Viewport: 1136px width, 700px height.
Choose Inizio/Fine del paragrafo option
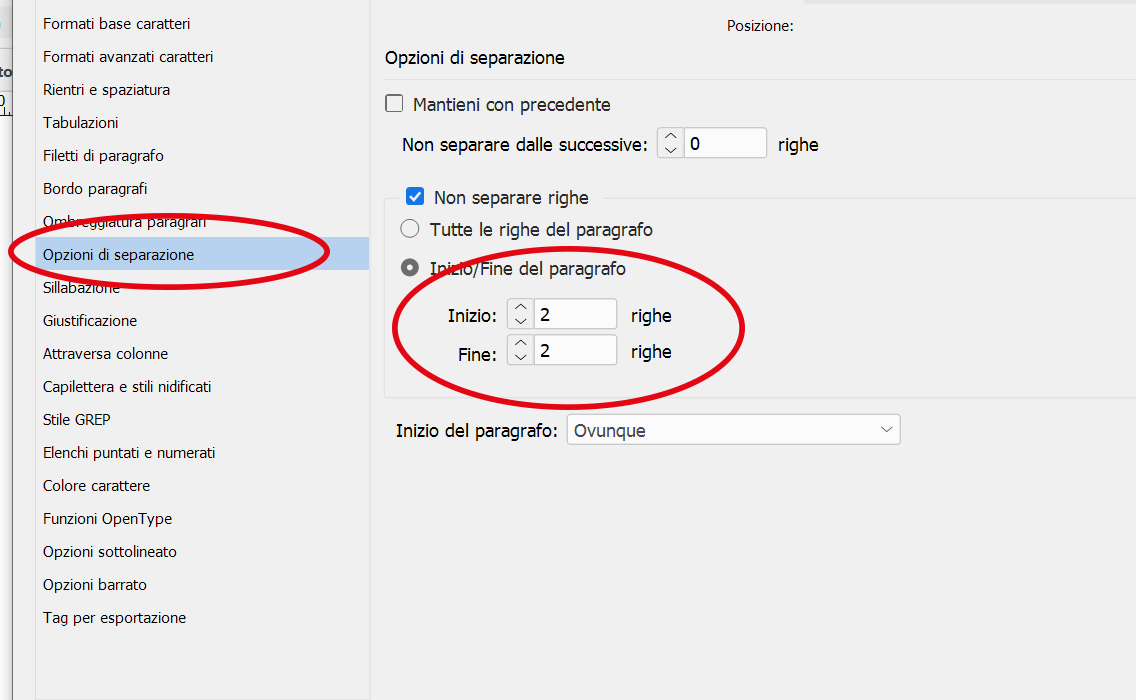409,267
